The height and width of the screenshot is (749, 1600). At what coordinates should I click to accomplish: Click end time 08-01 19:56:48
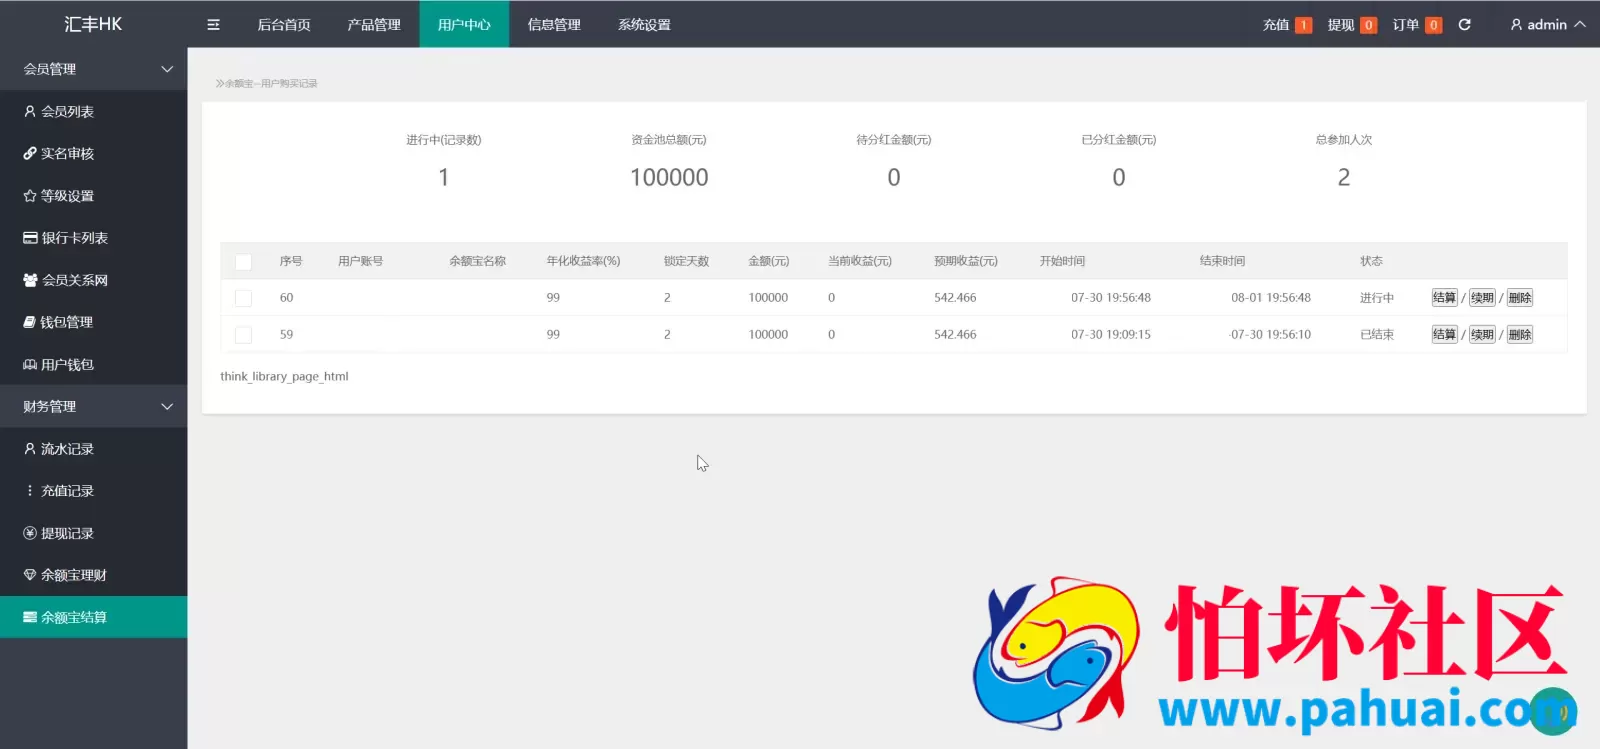[1271, 298]
